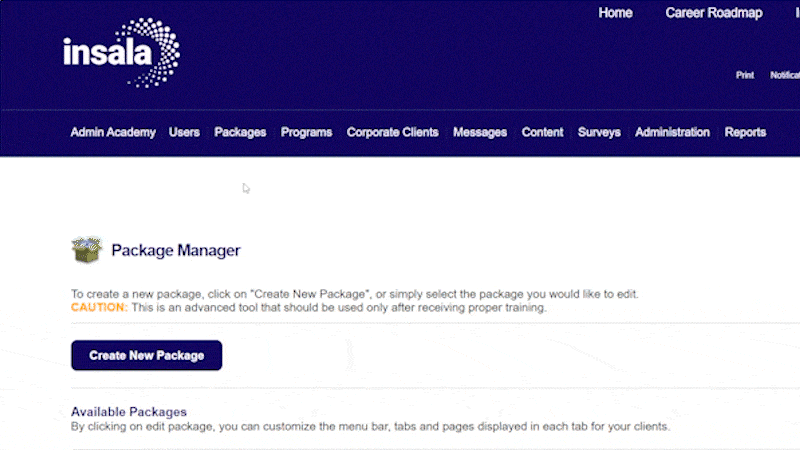Open the Content menu
Screen dimensions: 800x450
point(542,132)
